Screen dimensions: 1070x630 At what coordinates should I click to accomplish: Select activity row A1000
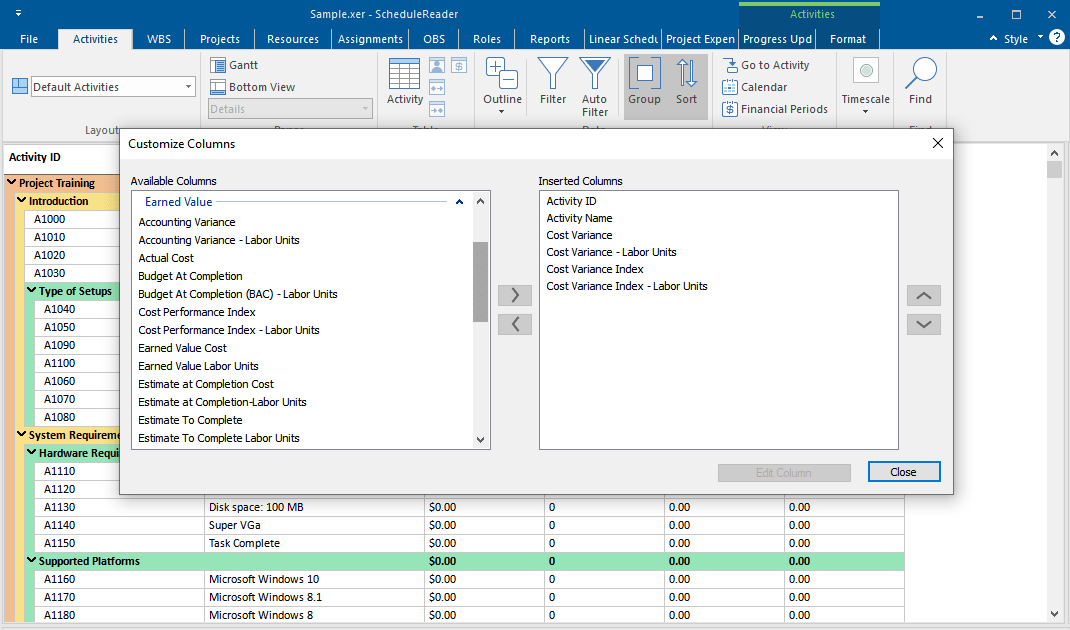click(50, 219)
